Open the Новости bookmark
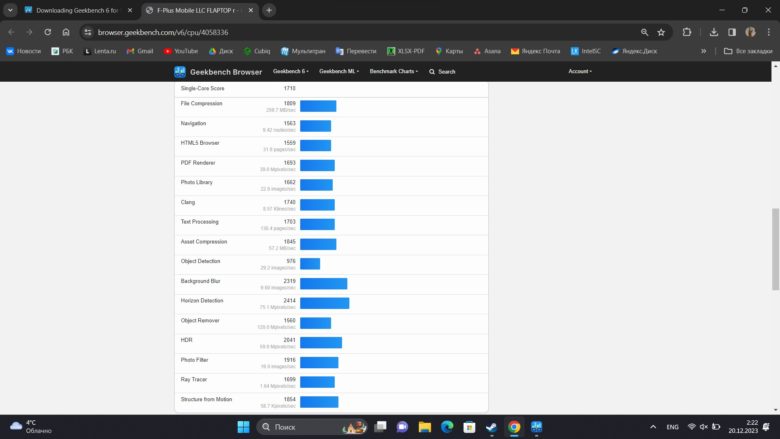Viewport: 780px width, 439px height. [x=23, y=51]
